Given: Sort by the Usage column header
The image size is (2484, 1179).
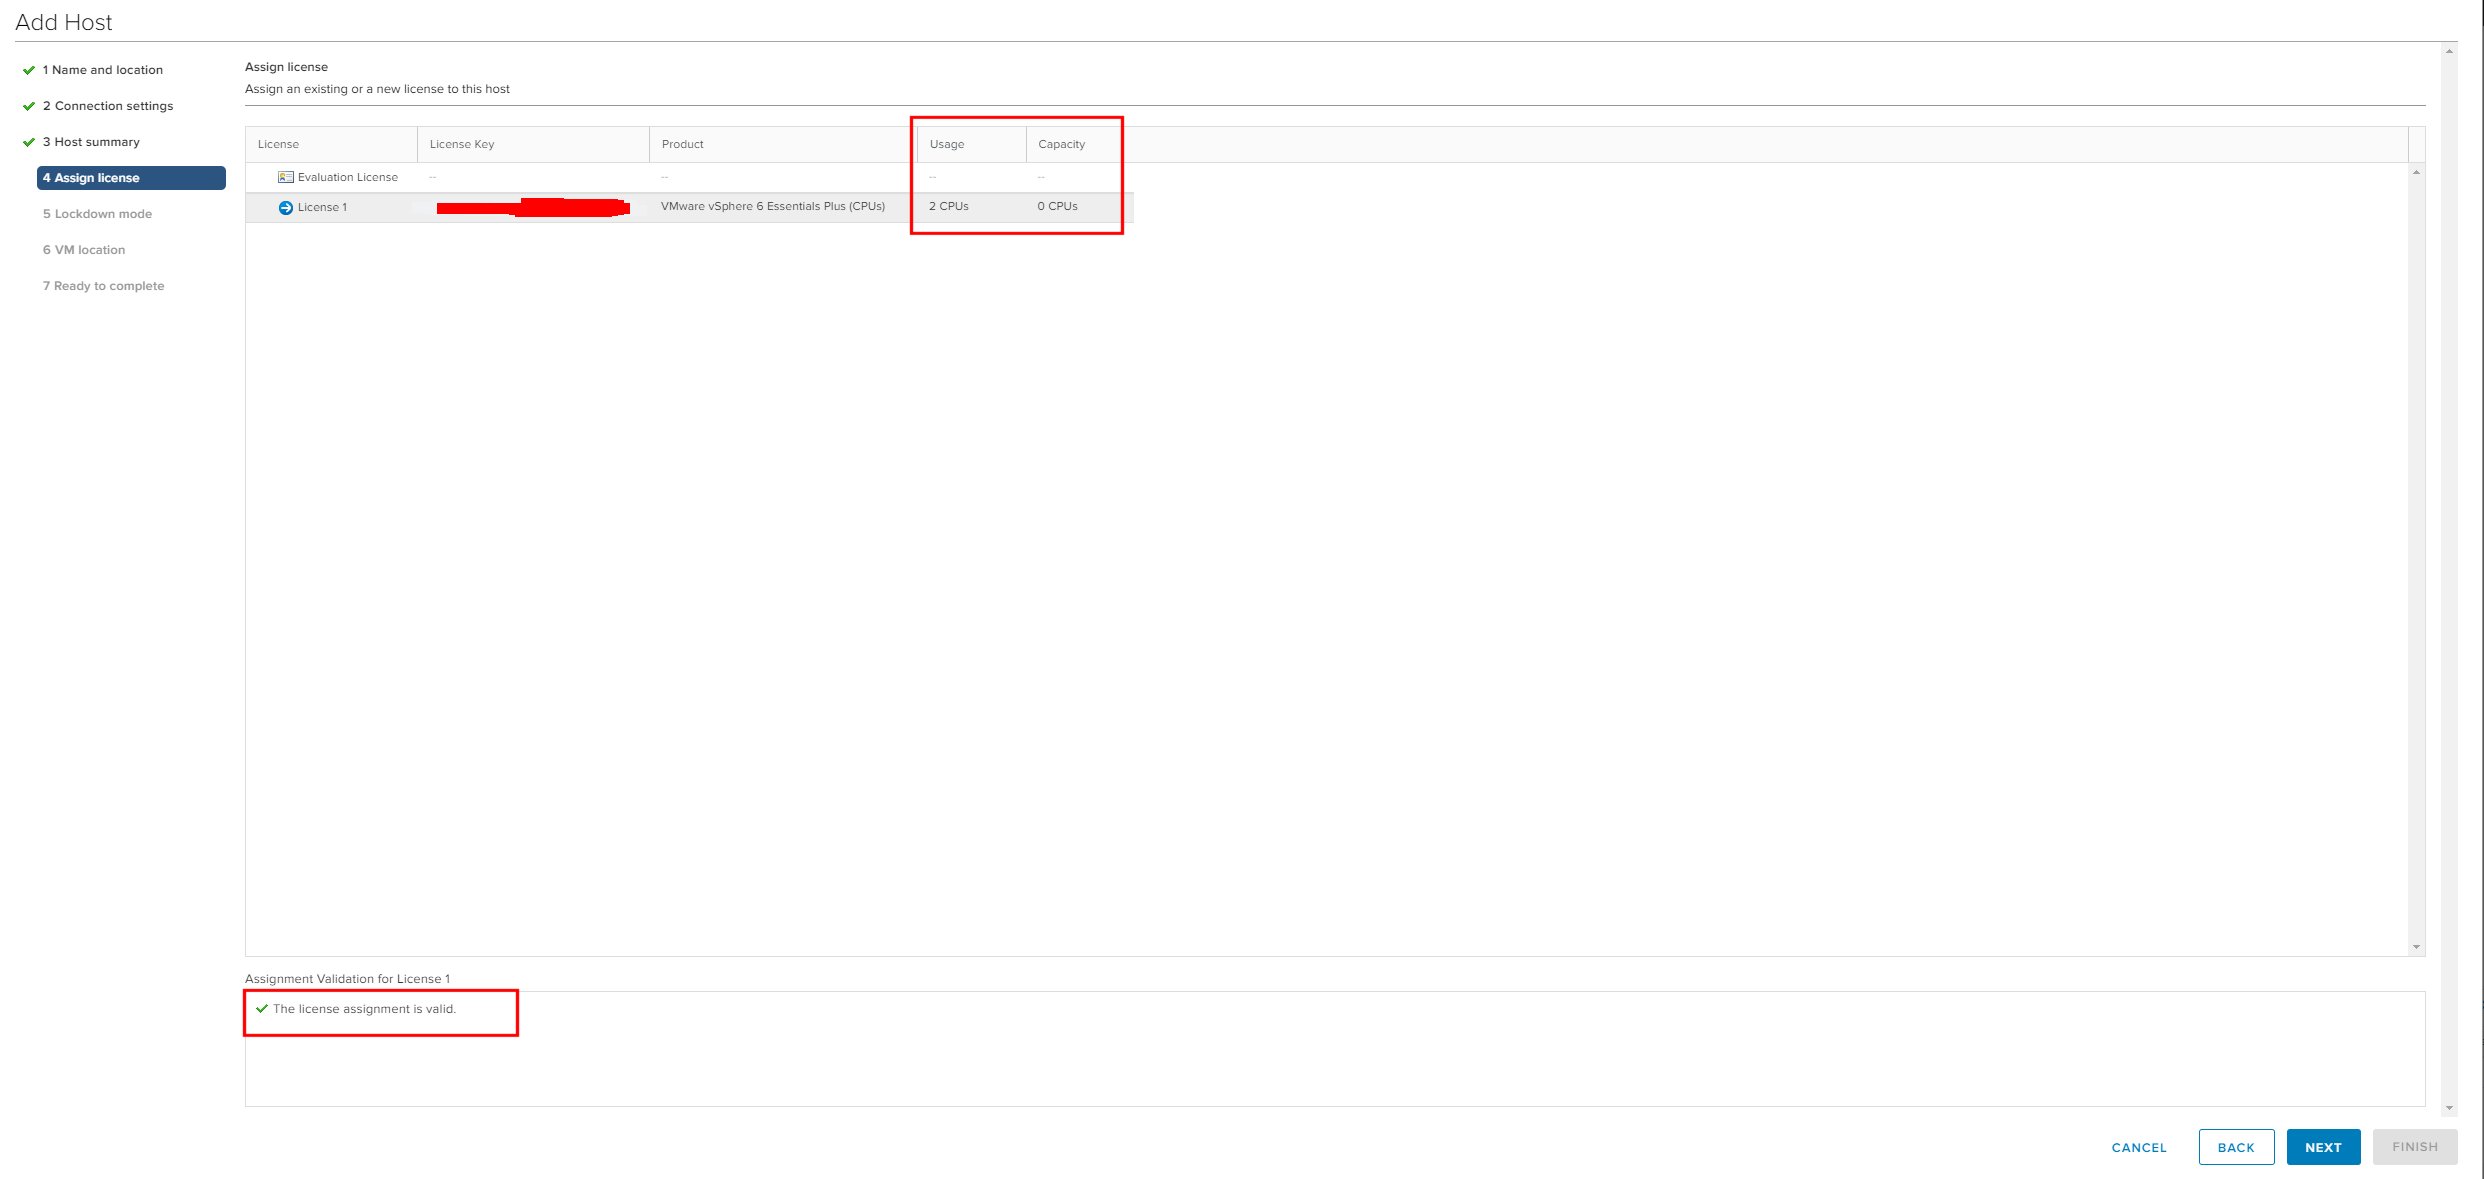Looking at the screenshot, I should click(x=971, y=144).
